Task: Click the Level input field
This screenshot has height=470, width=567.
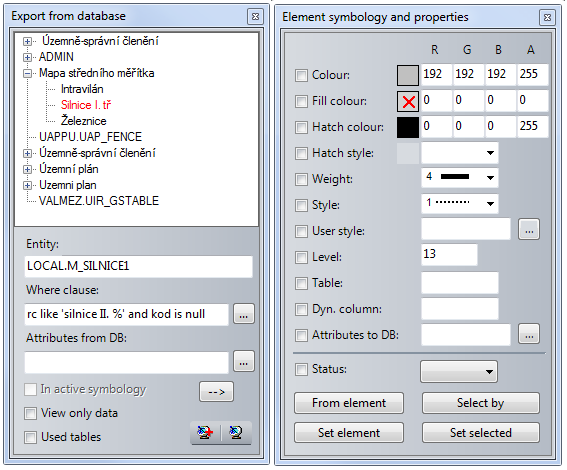Action: pyautogui.click(x=449, y=255)
